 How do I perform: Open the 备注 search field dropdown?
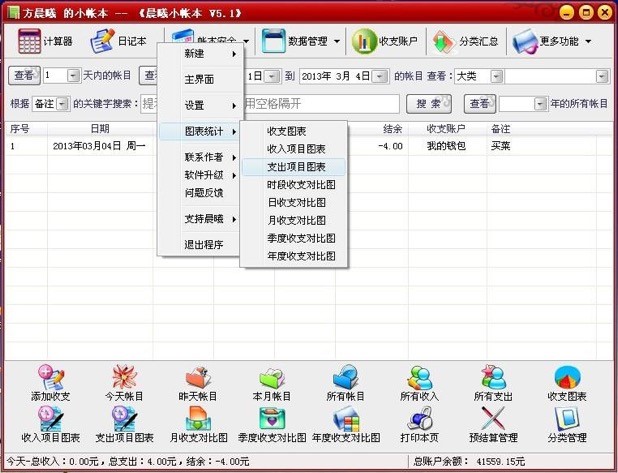62,104
